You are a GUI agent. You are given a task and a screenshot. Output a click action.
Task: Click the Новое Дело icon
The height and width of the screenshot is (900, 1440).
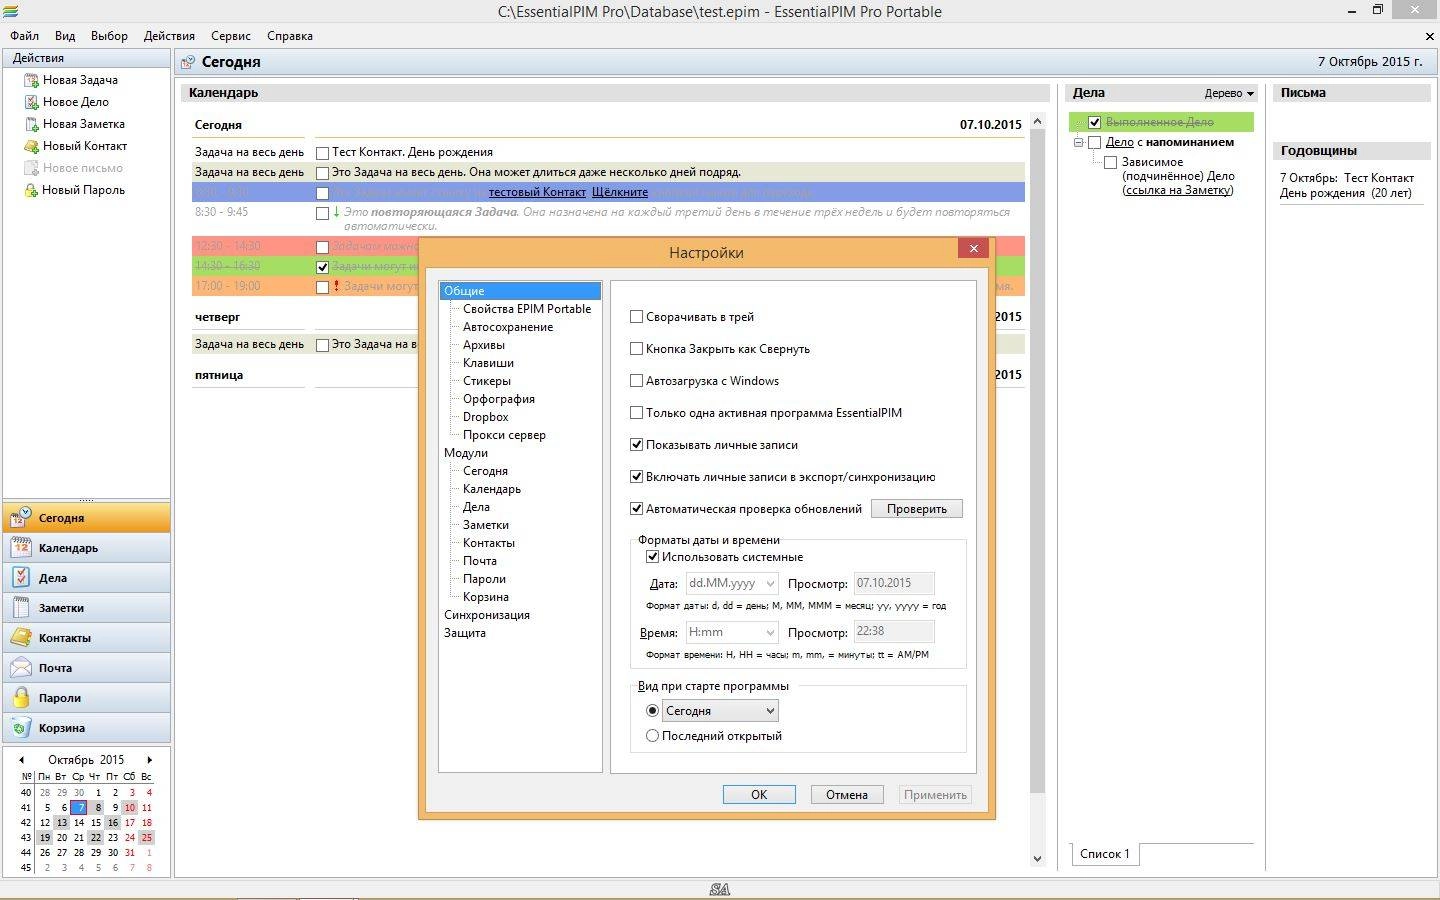coord(31,102)
